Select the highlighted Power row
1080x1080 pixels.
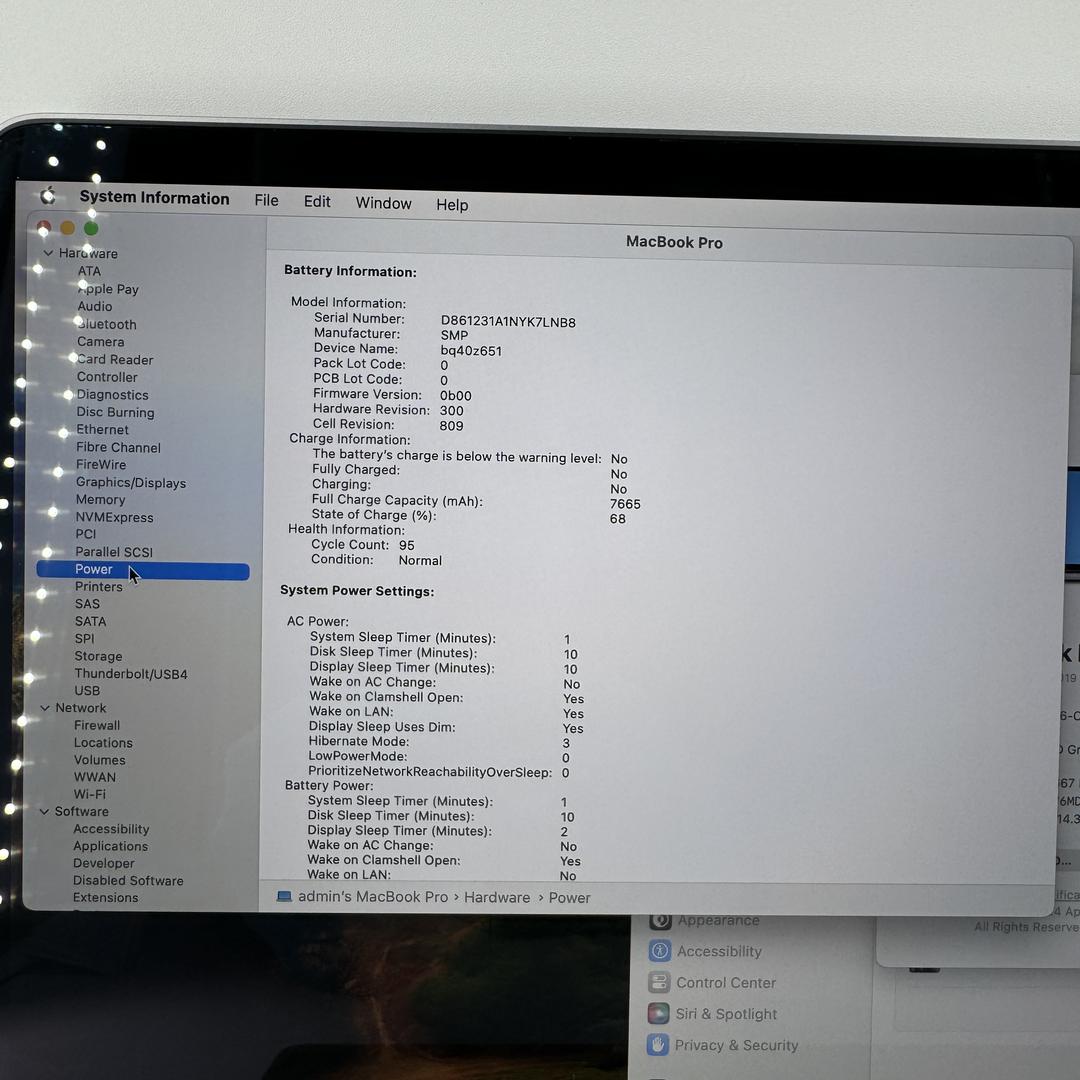(143, 570)
